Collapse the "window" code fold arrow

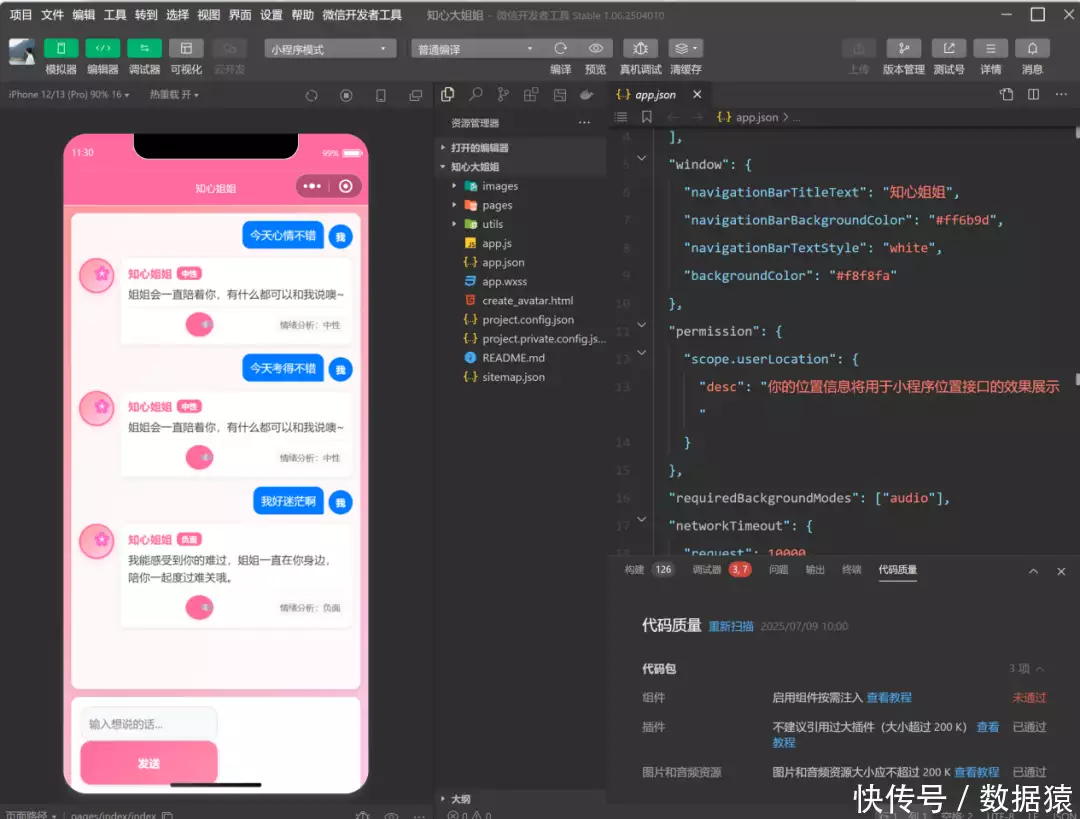[x=641, y=158]
